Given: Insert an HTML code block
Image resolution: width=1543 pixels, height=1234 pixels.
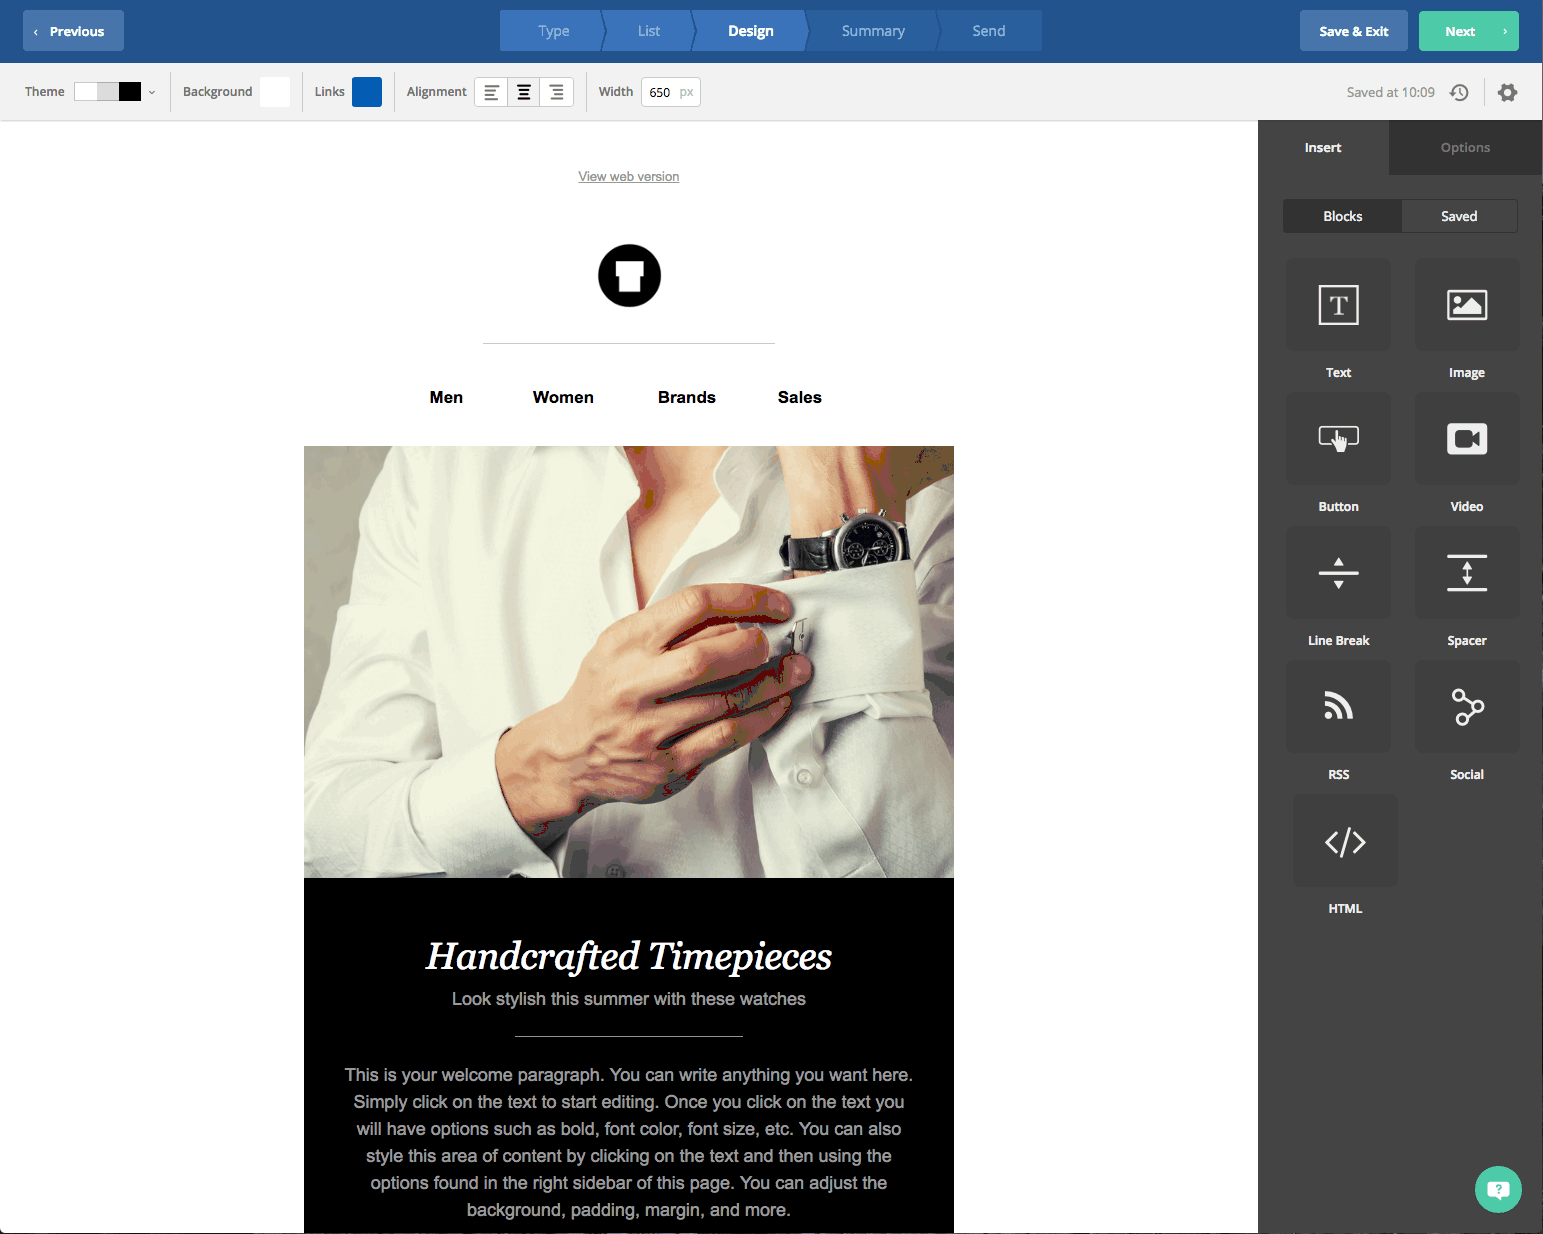Looking at the screenshot, I should pyautogui.click(x=1345, y=841).
